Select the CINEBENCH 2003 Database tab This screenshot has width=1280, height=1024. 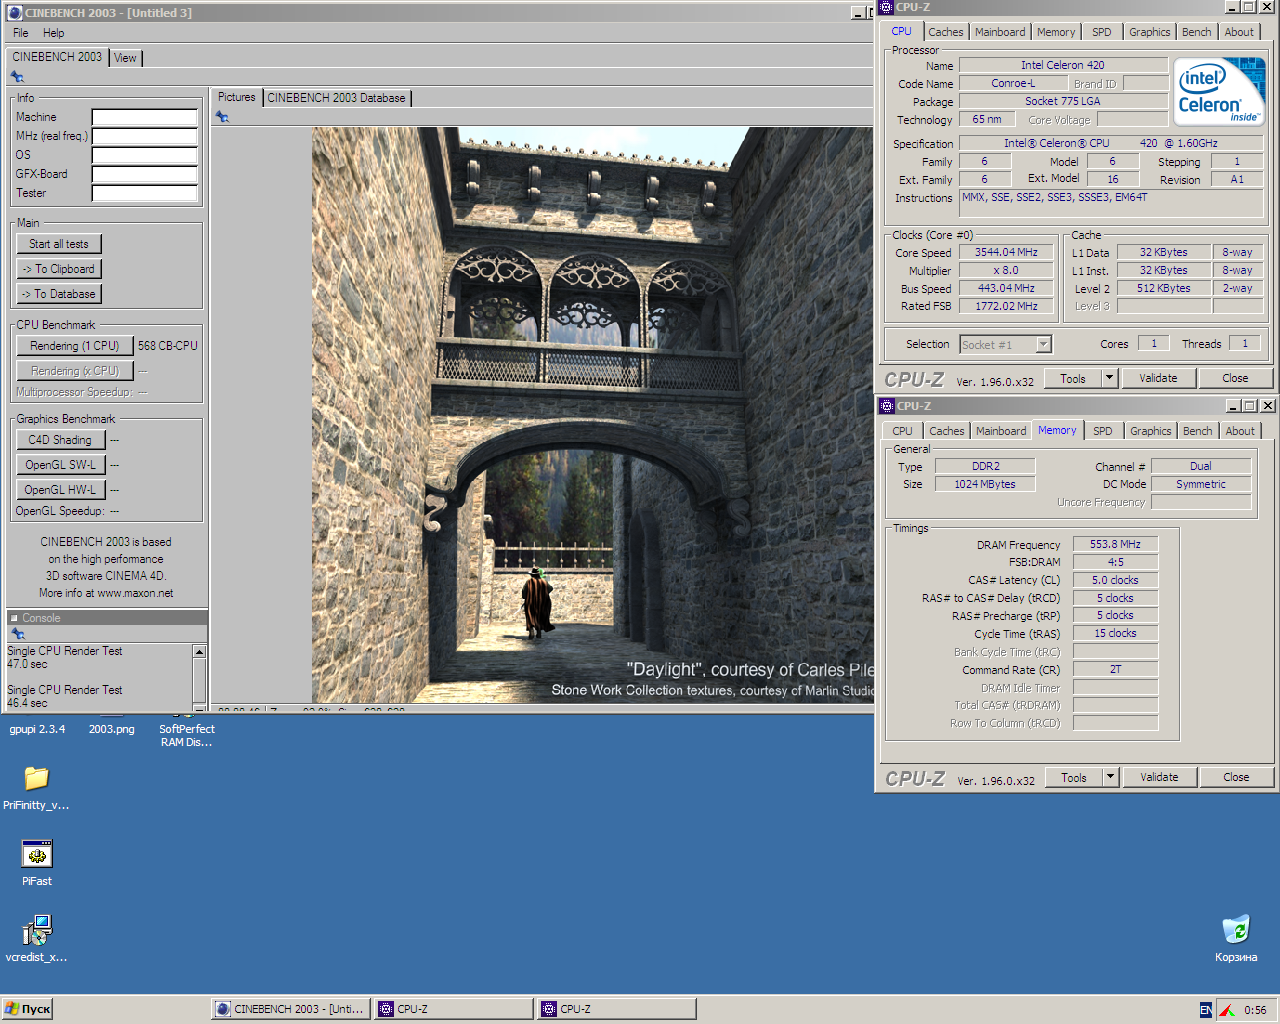(336, 98)
